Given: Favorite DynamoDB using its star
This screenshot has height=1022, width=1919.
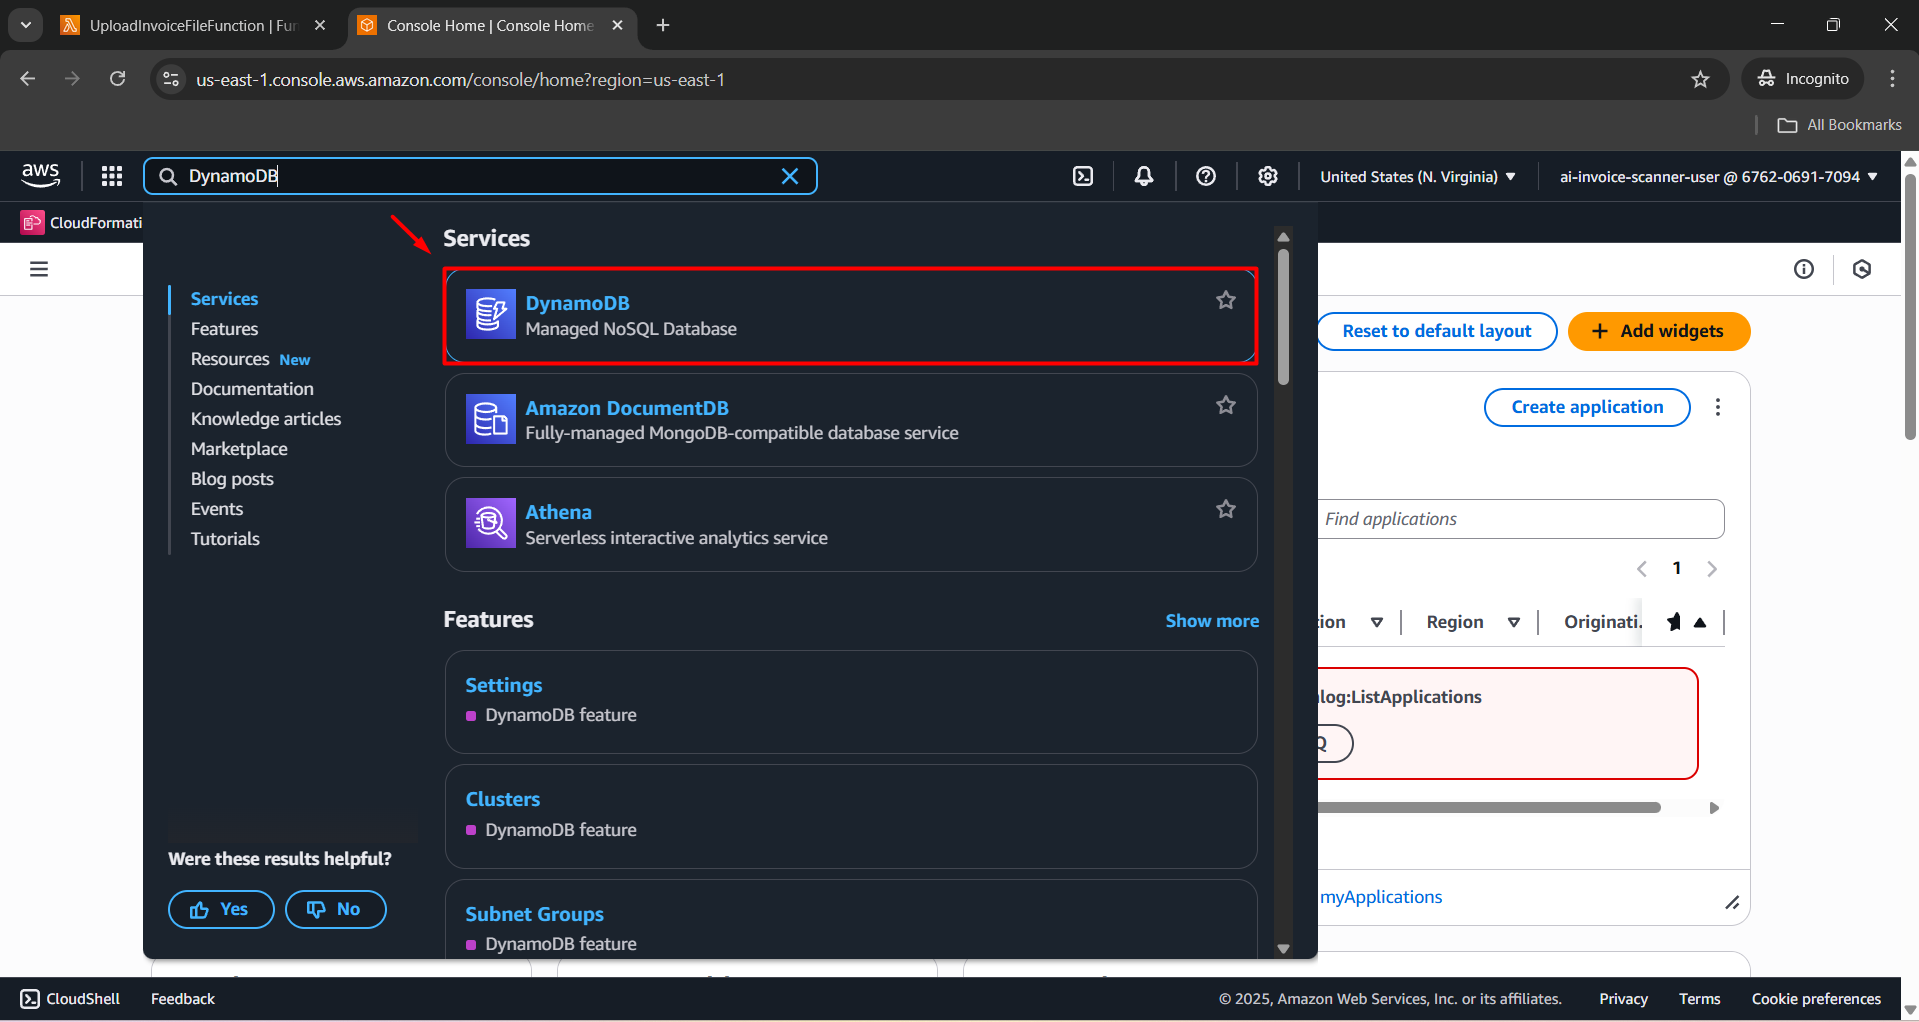Looking at the screenshot, I should (x=1226, y=299).
